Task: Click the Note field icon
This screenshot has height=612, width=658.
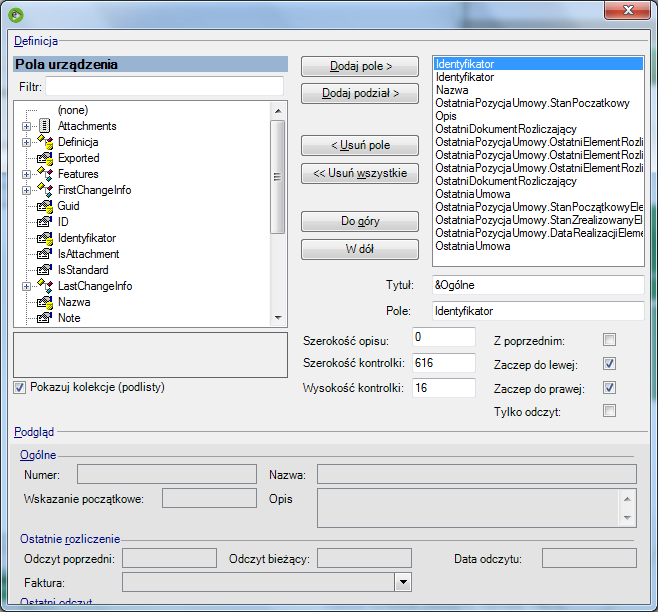Action: point(45,318)
